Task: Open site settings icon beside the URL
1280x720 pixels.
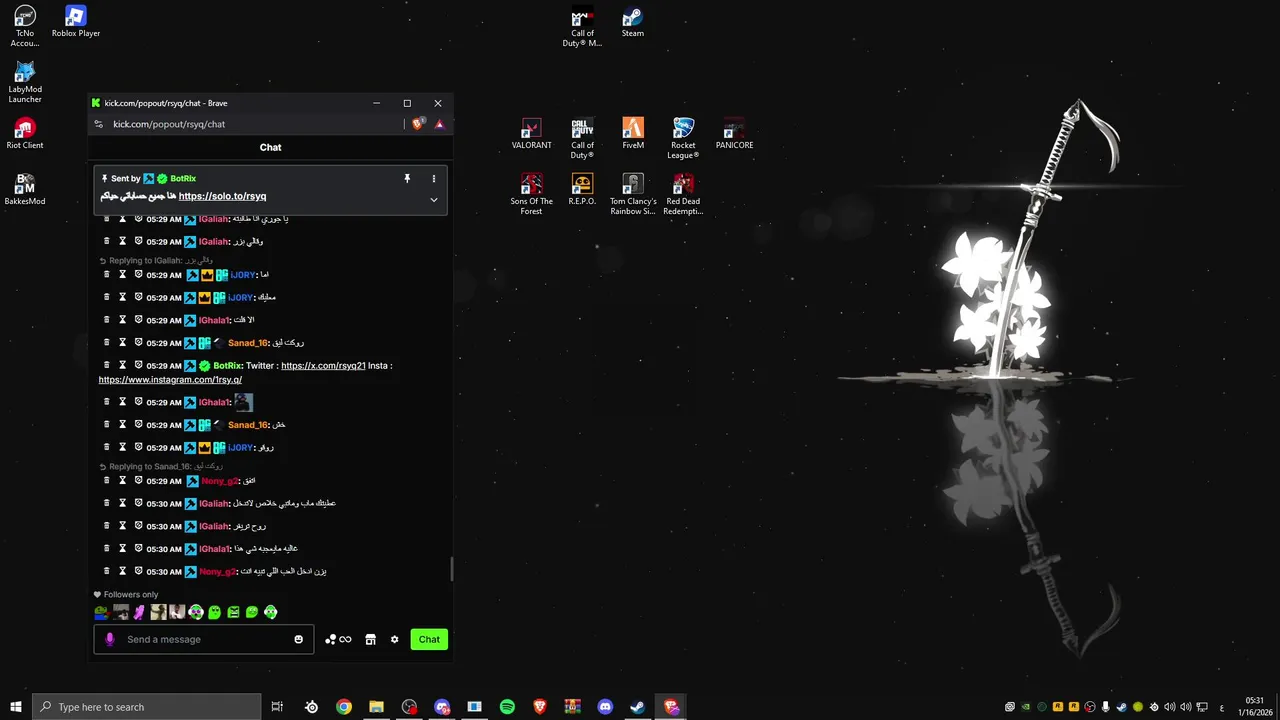Action: tap(98, 124)
